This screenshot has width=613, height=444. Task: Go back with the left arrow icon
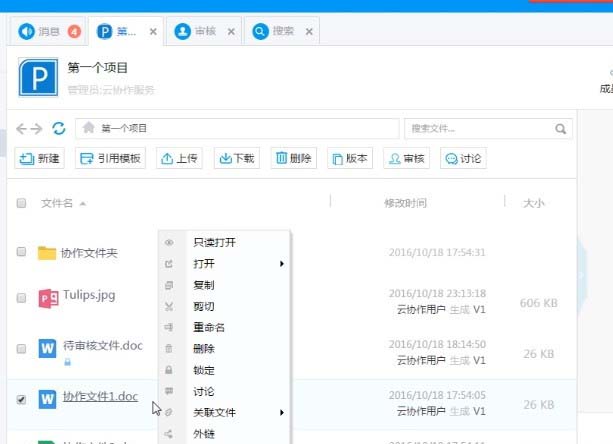(22, 128)
